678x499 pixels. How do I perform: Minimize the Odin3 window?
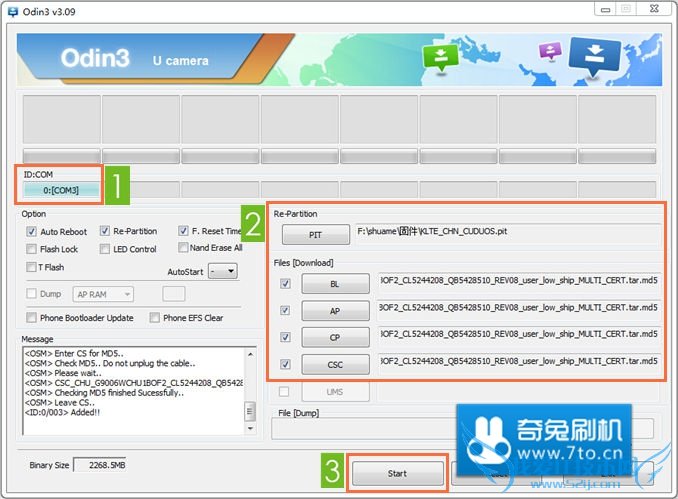pos(605,9)
